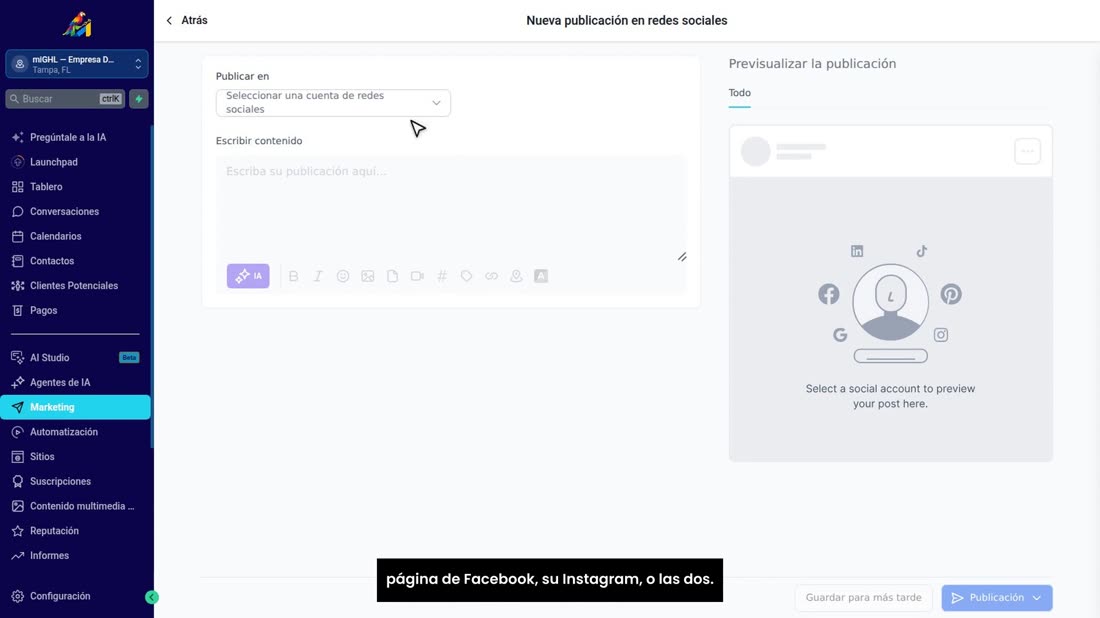
Task: Add an image to the post
Action: pos(368,276)
